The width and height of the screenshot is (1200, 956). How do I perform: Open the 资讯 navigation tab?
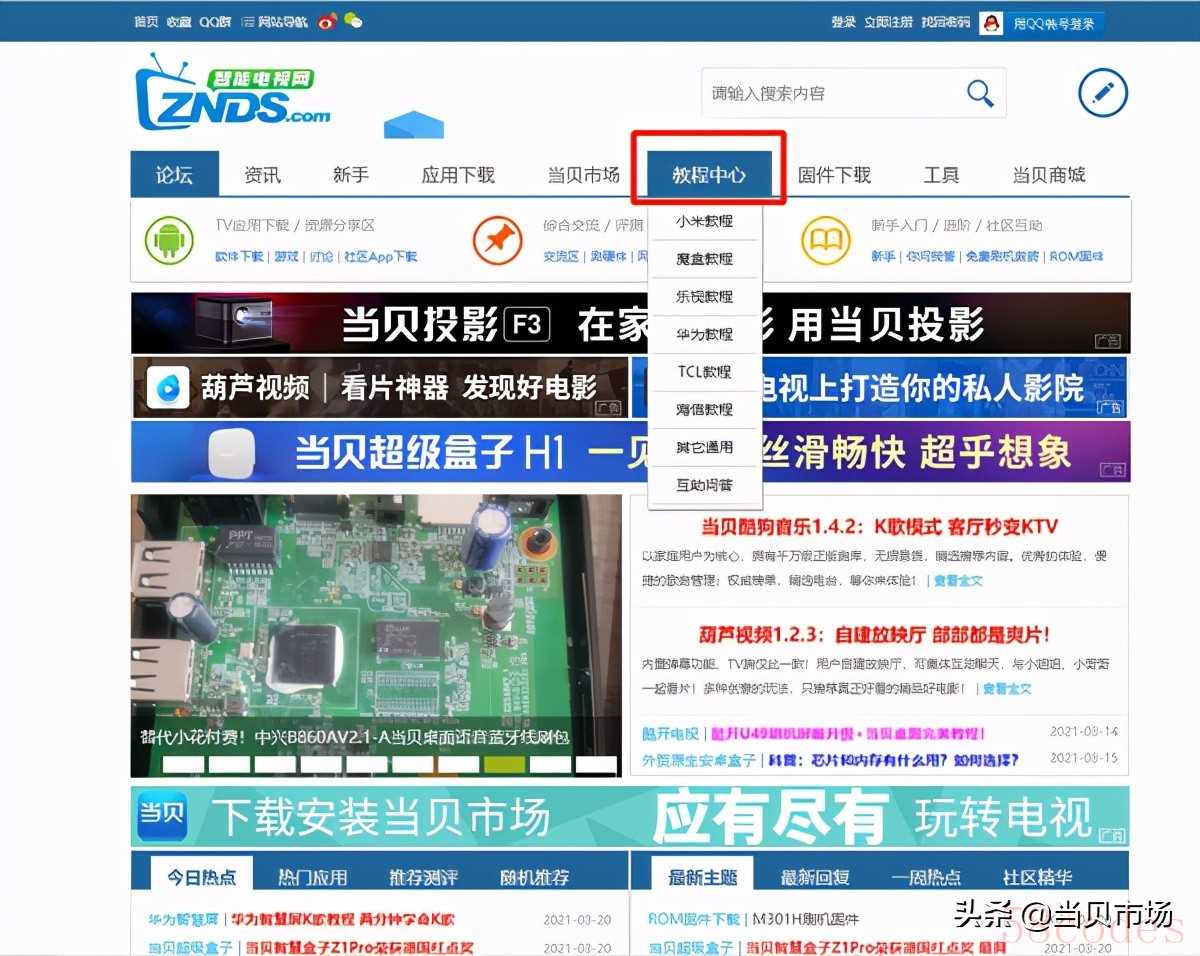[x=262, y=175]
